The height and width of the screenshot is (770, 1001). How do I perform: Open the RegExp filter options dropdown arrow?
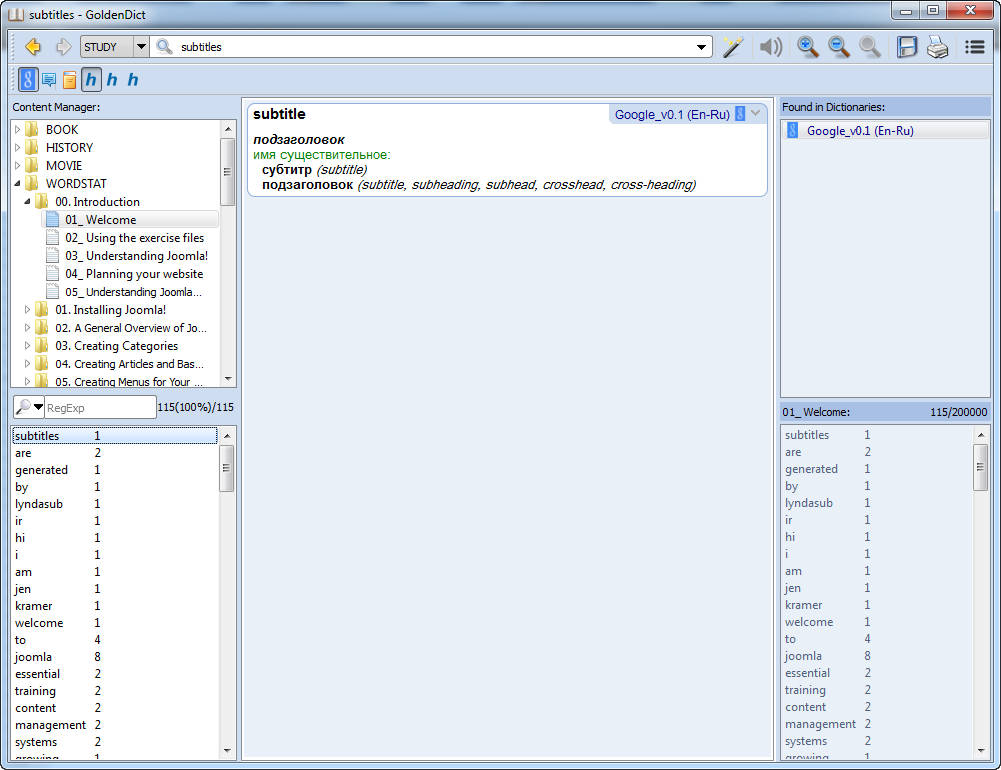pos(38,407)
